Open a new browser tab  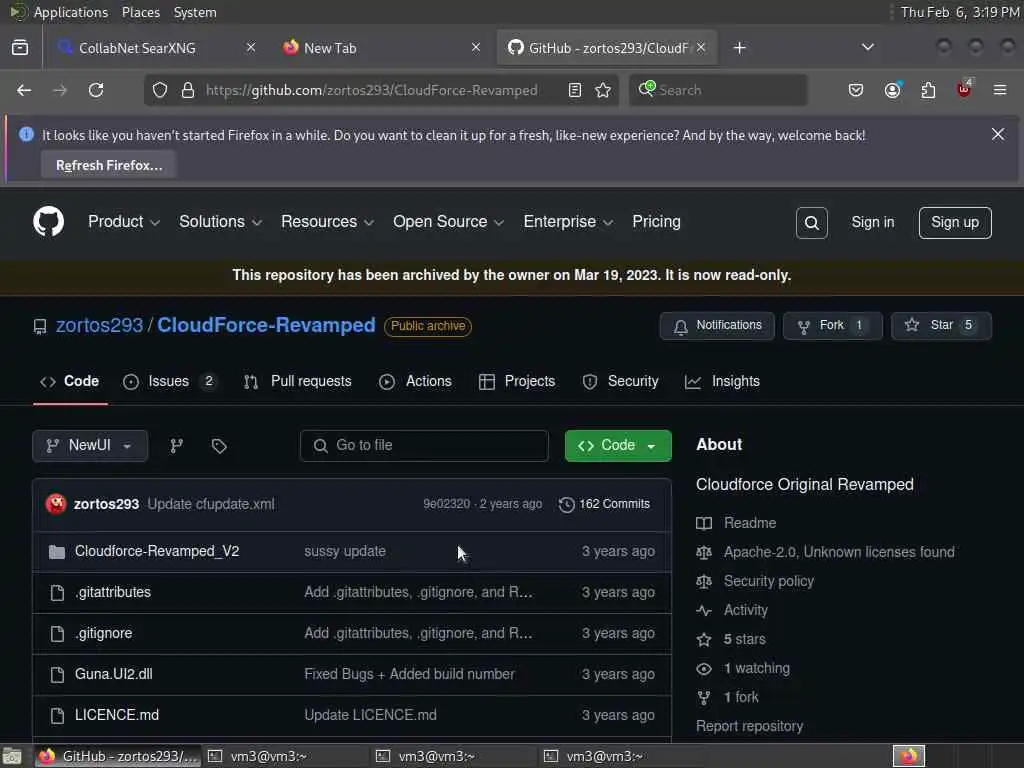point(739,48)
